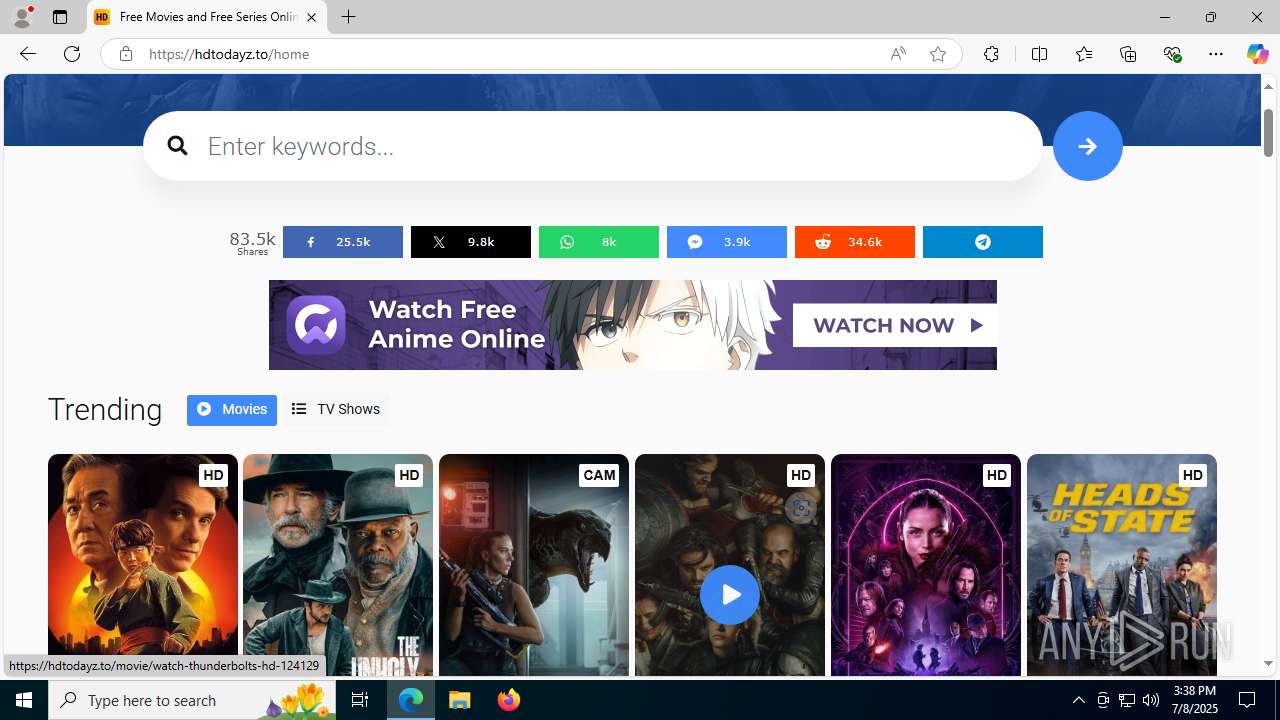This screenshot has width=1280, height=720.
Task: Toggle Split screen in the toolbar
Action: 1039,54
